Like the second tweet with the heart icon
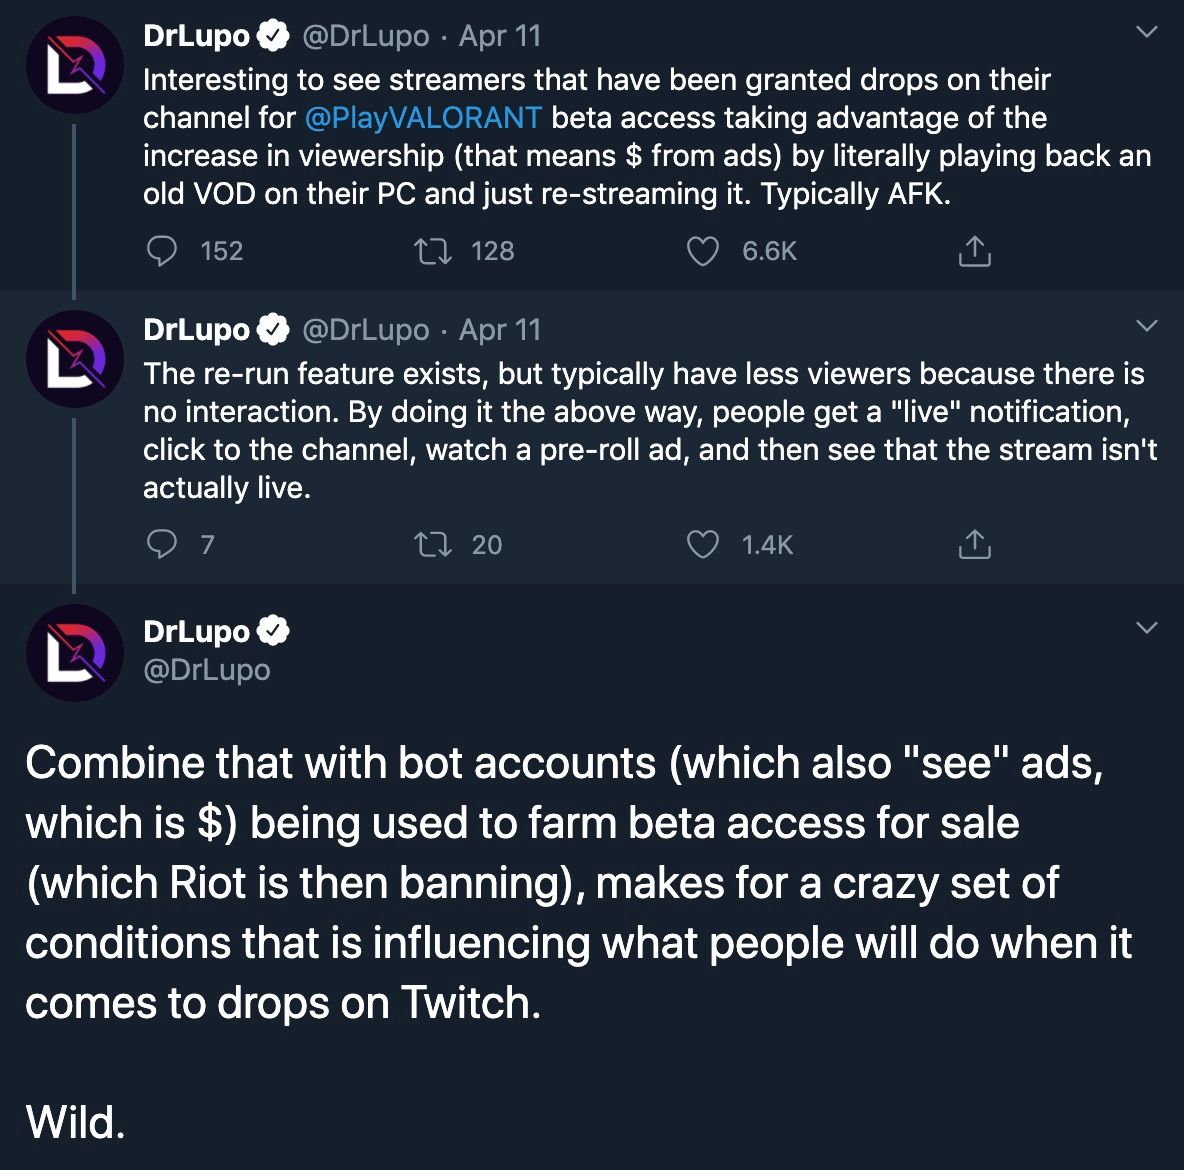 click(703, 544)
